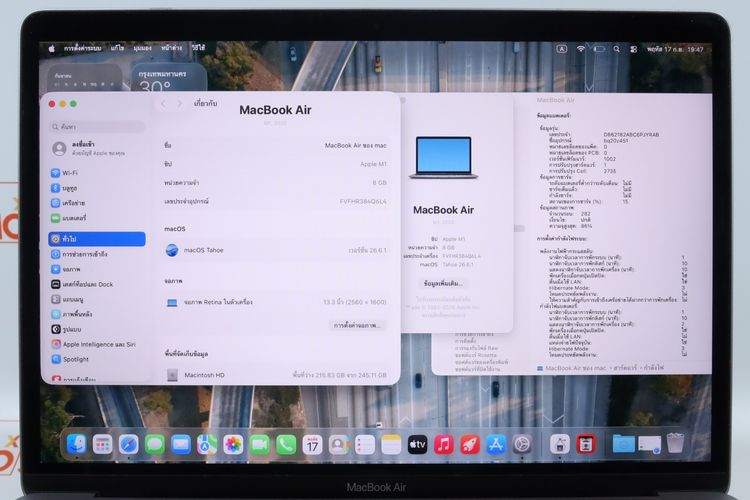The height and width of the screenshot is (500, 750).
Task: Open Launchpad apps grid in Dock
Action: pyautogui.click(x=102, y=445)
